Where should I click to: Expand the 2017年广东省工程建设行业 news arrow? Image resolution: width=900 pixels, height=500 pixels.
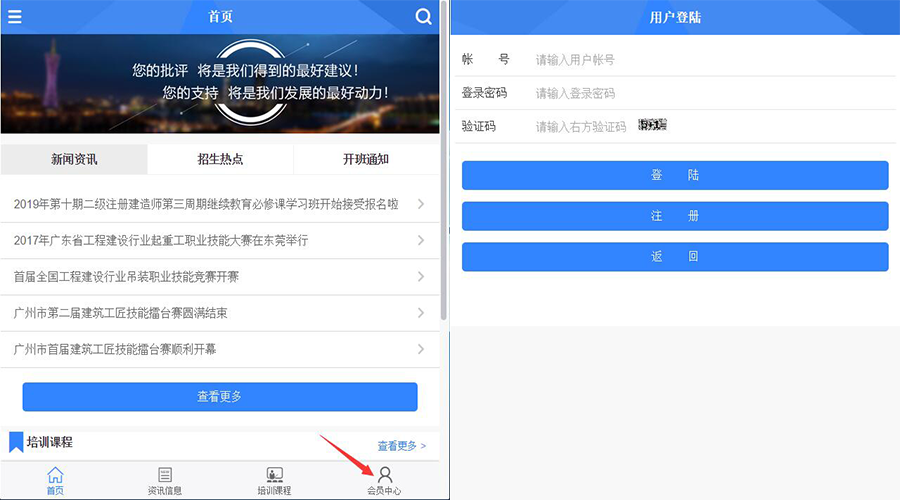tap(421, 240)
